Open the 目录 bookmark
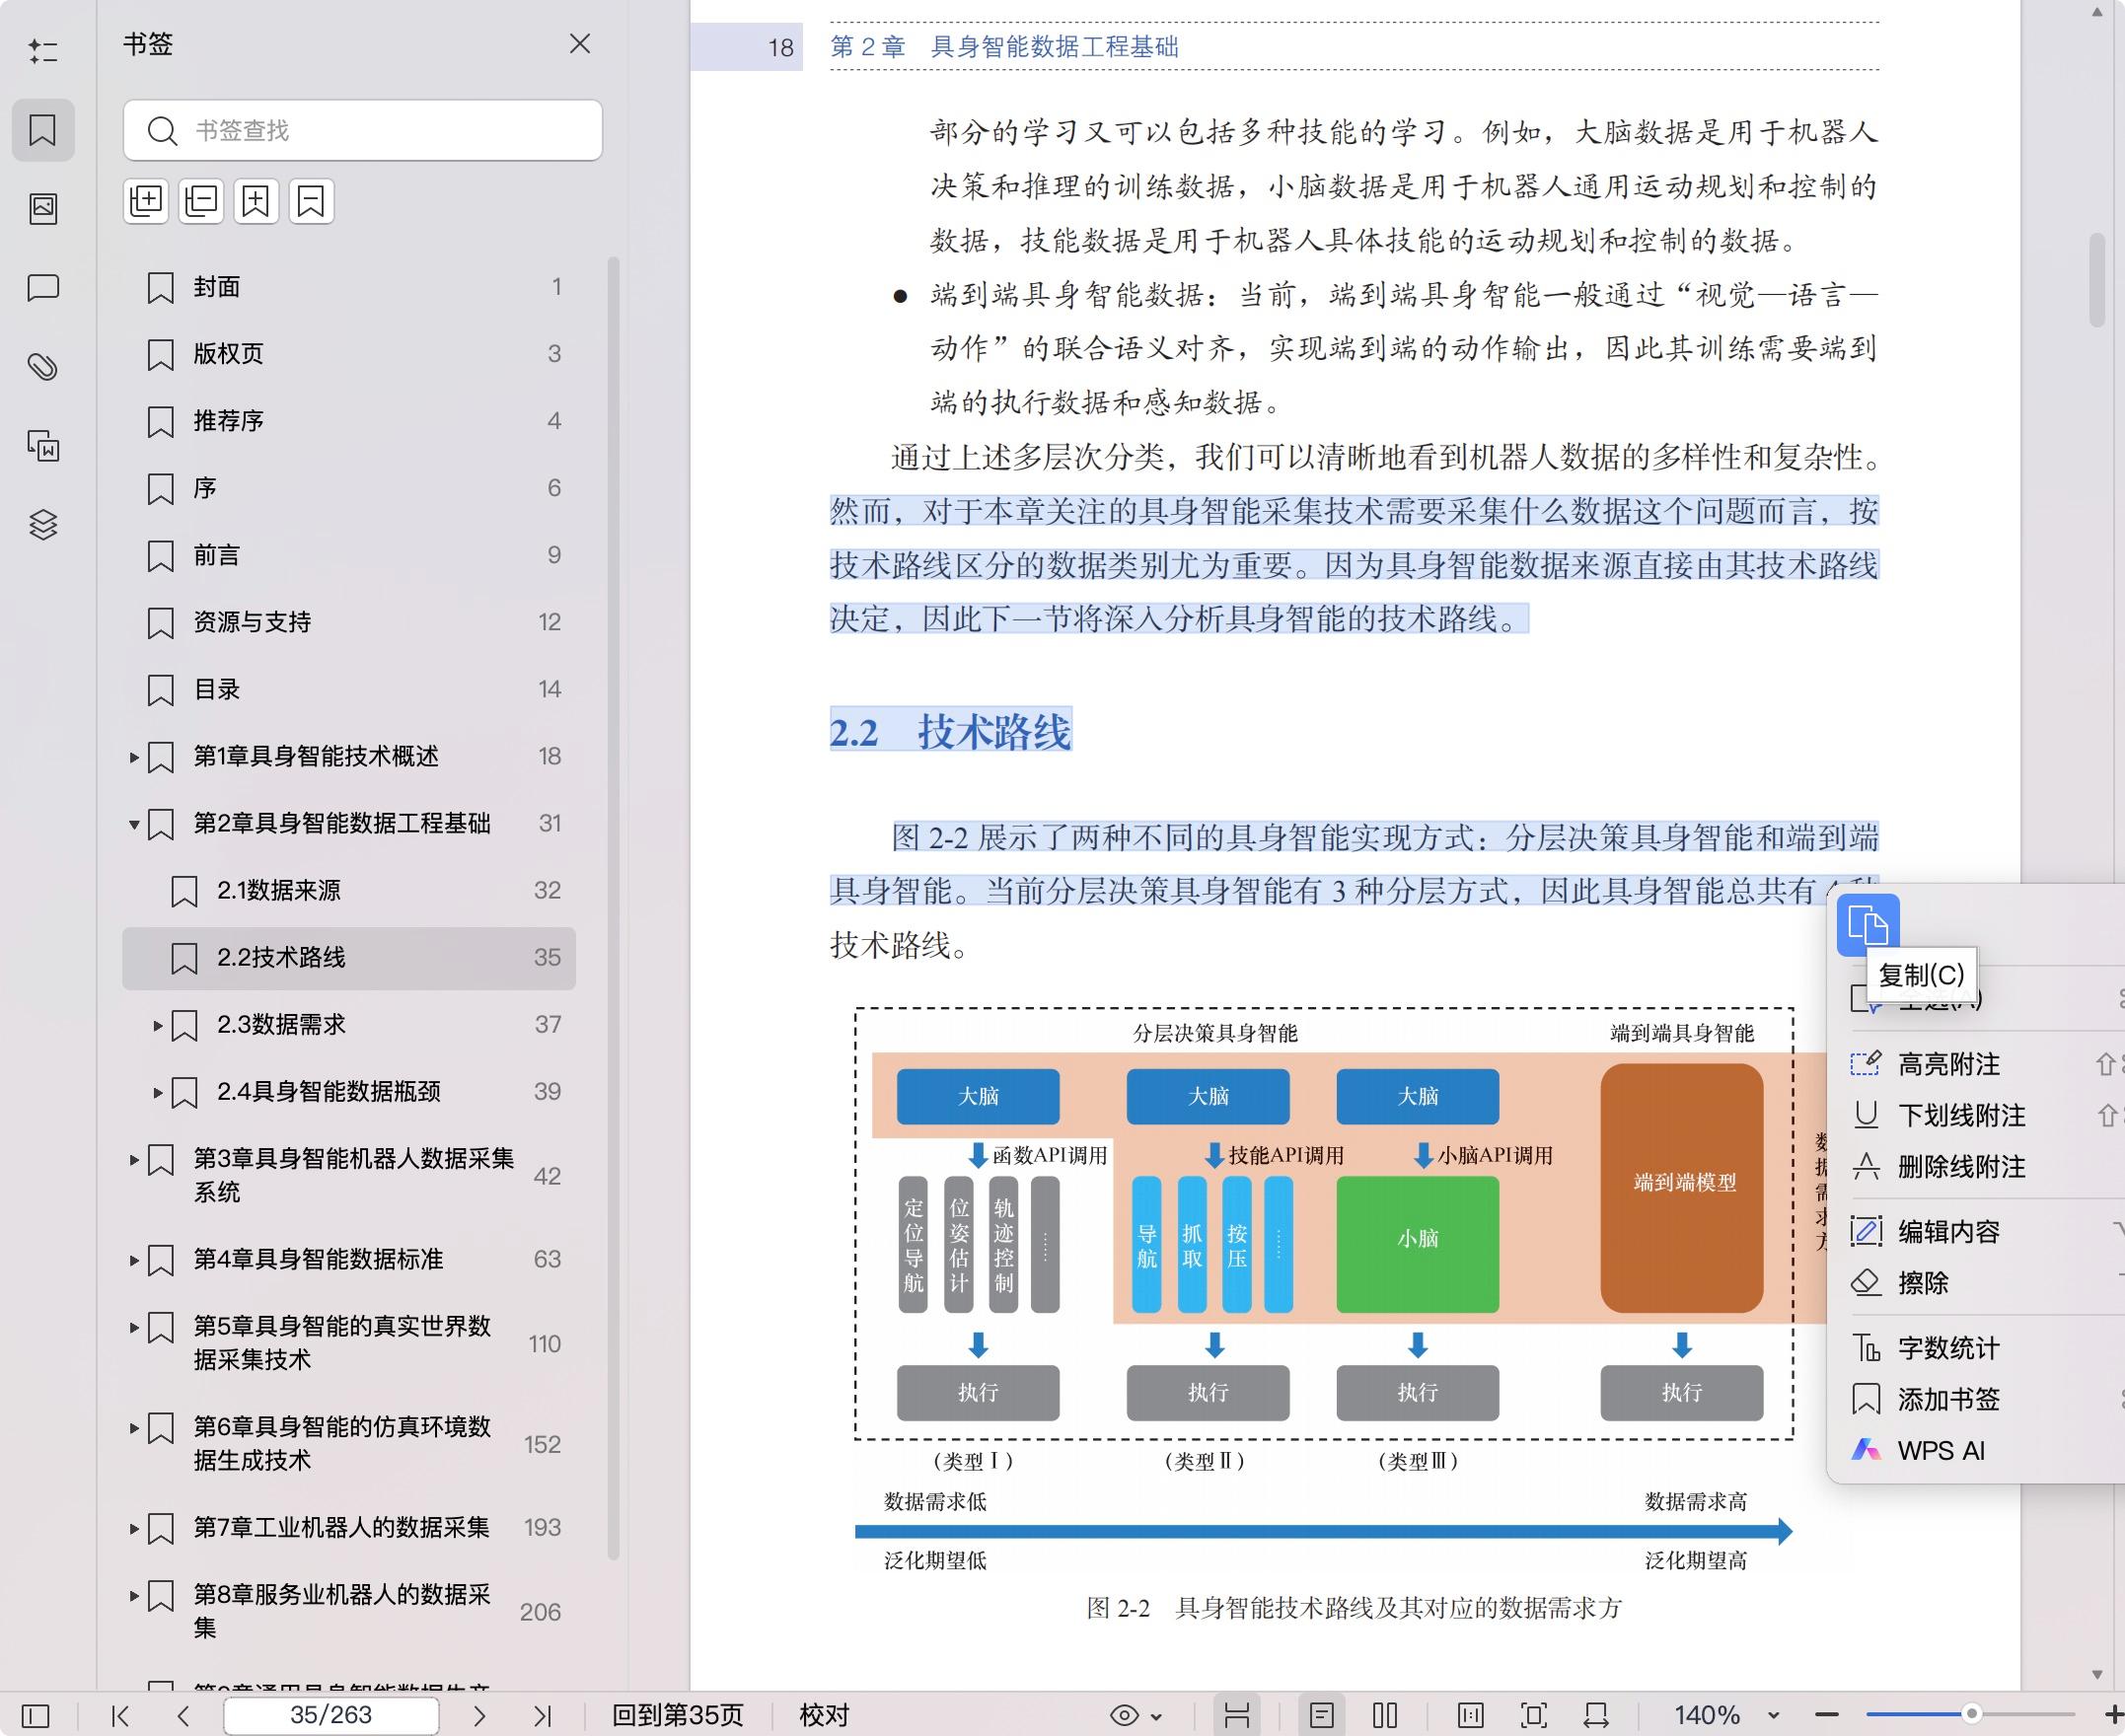Viewport: 2125px width, 1736px height. click(x=349, y=689)
